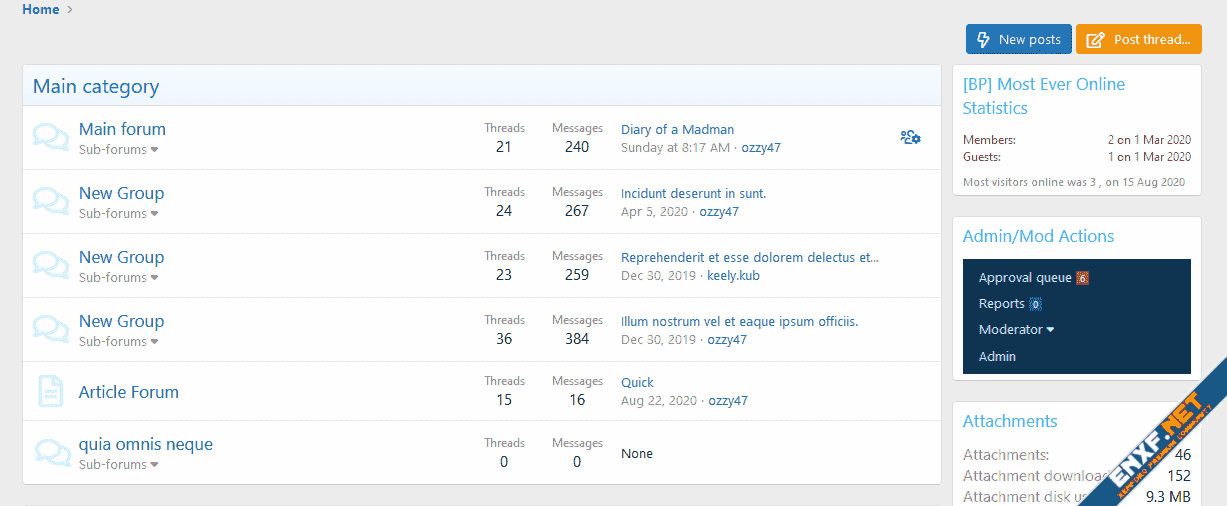Viewport: 1227px width, 506px height.
Task: Open the keely.kub user profile link
Action: click(733, 276)
